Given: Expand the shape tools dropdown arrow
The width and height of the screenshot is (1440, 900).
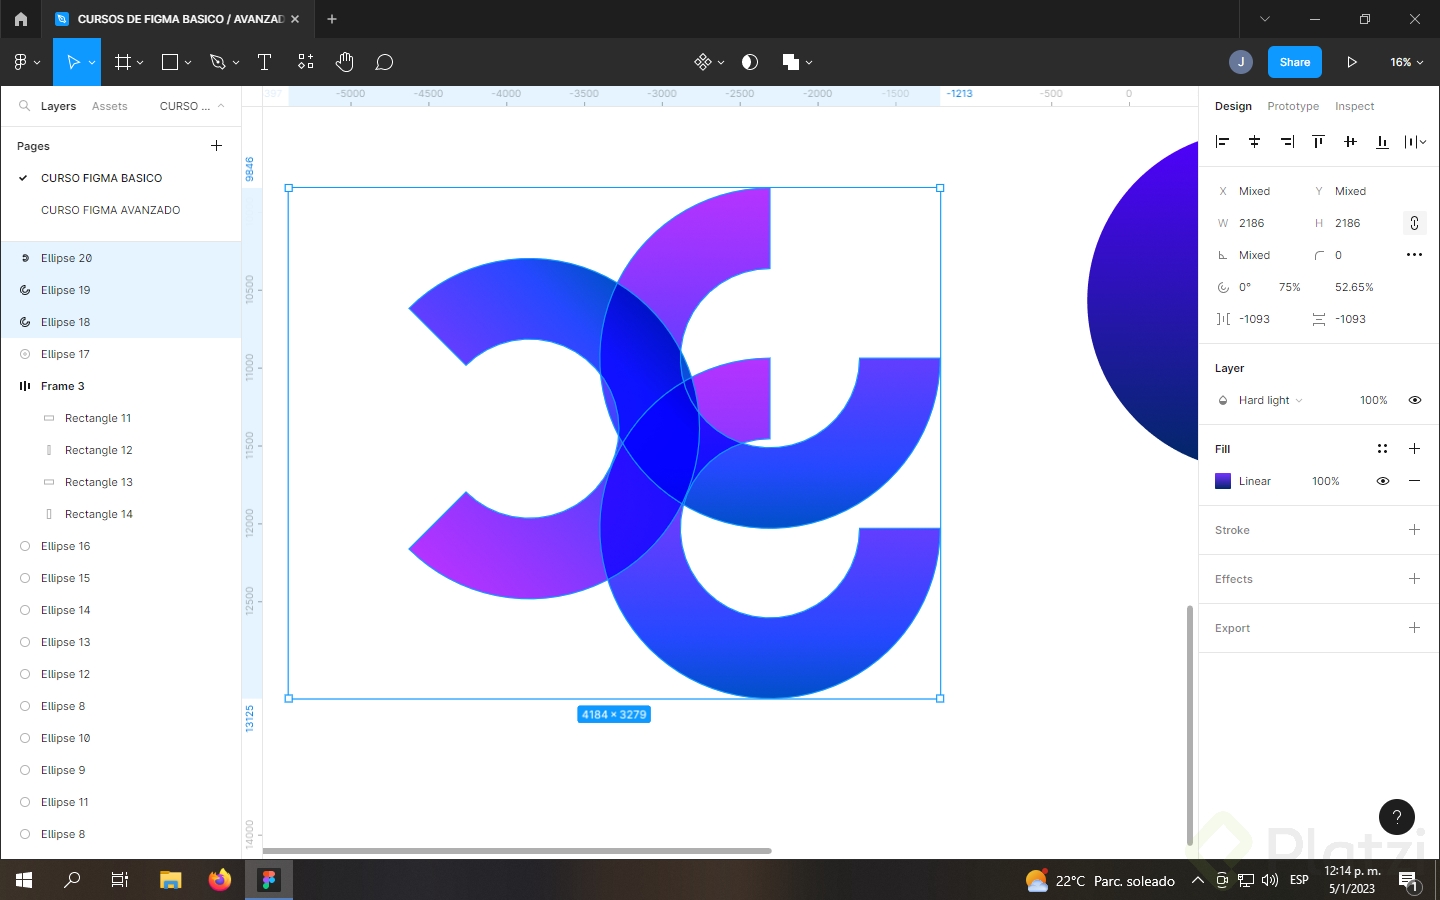Looking at the screenshot, I should pos(188,62).
